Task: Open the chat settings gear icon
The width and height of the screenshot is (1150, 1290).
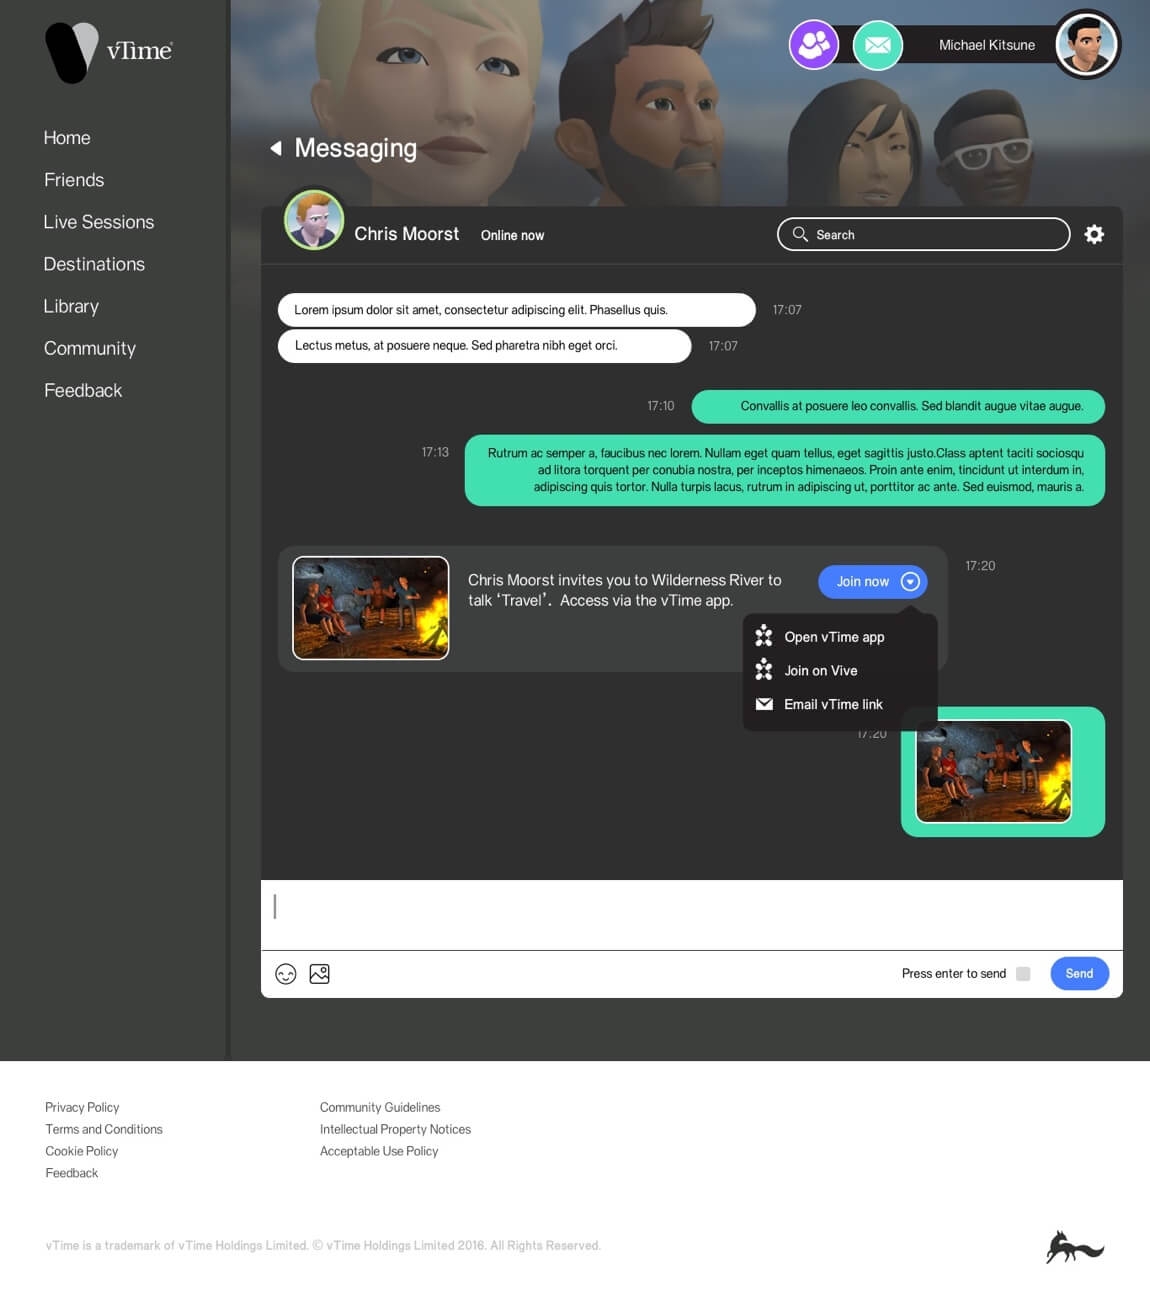Action: 1095,234
